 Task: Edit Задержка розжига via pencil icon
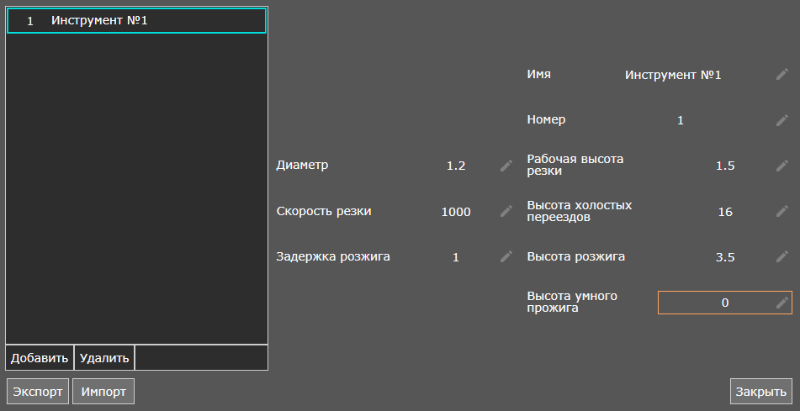coord(506,256)
